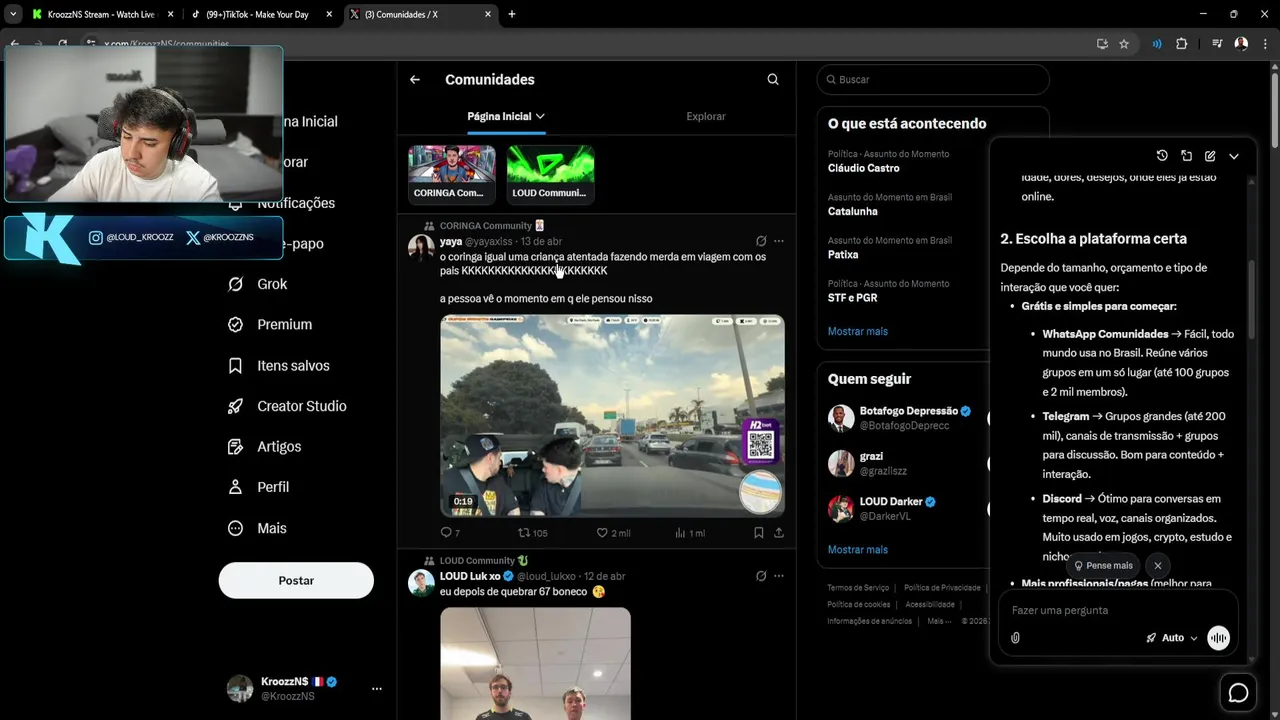1280x720 pixels.
Task: Open KroozzNS account switcher at bottom
Action: coord(306,688)
